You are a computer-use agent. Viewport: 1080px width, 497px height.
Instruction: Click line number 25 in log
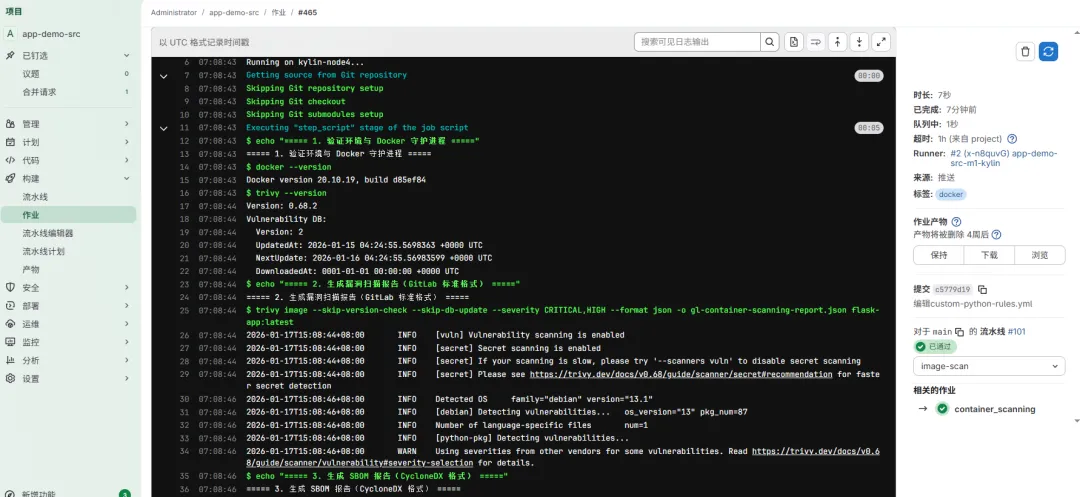(184, 310)
